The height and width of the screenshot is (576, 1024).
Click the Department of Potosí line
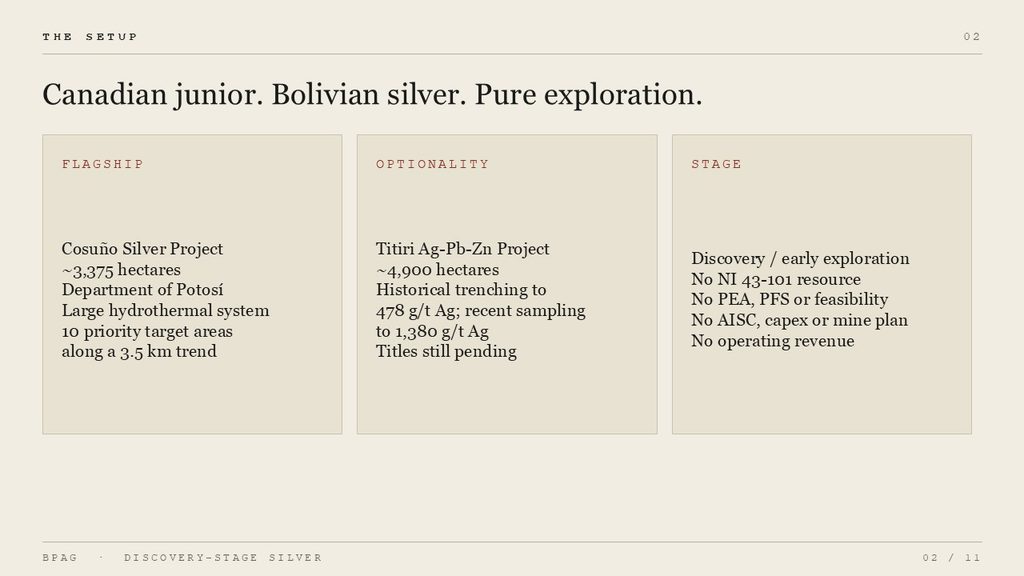pos(142,290)
